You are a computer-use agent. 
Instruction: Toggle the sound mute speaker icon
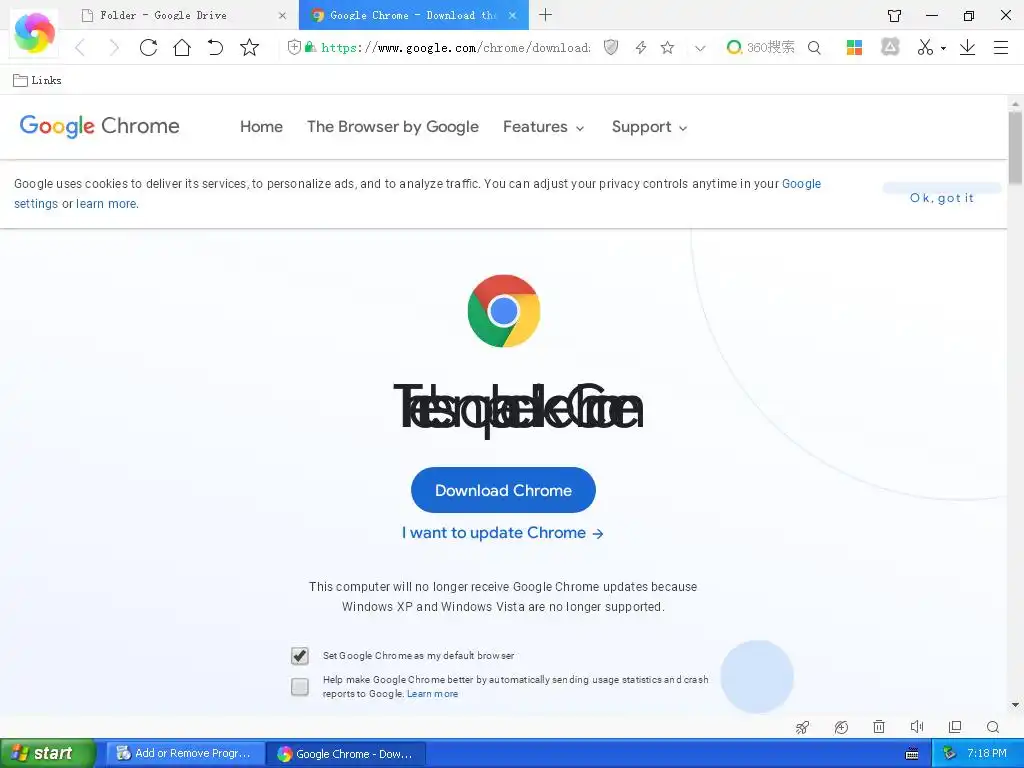pos(917,726)
